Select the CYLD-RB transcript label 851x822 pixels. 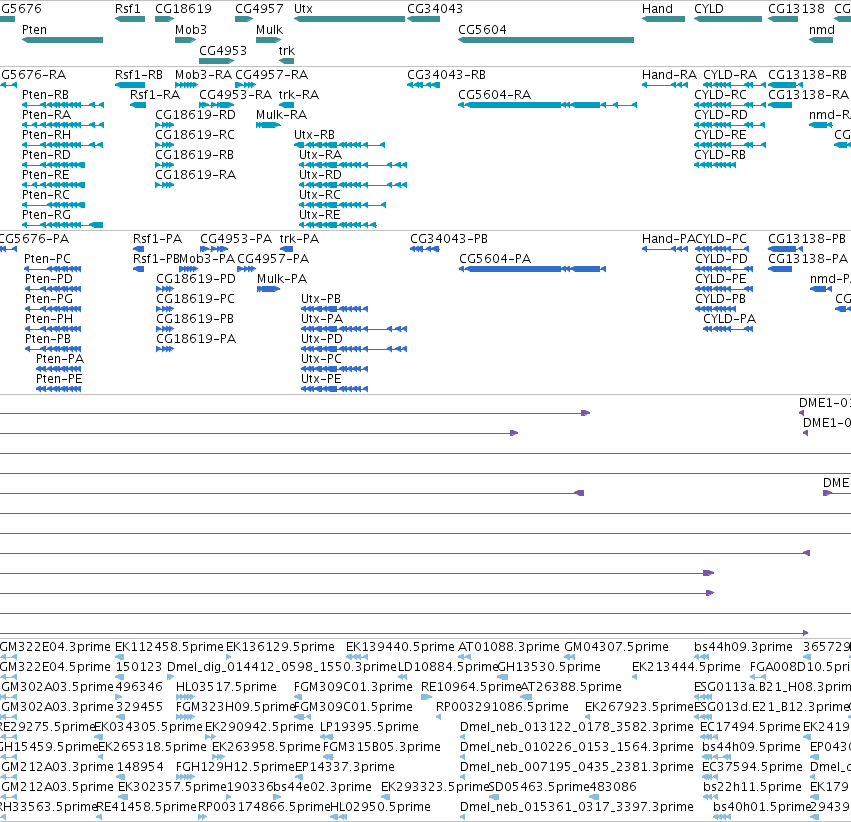[720, 155]
